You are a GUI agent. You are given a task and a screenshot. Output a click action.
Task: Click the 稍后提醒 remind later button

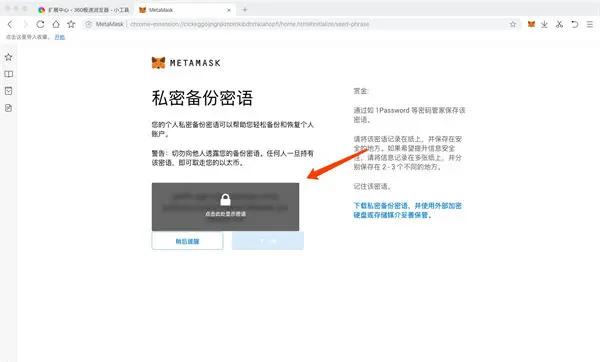pyautogui.click(x=188, y=241)
